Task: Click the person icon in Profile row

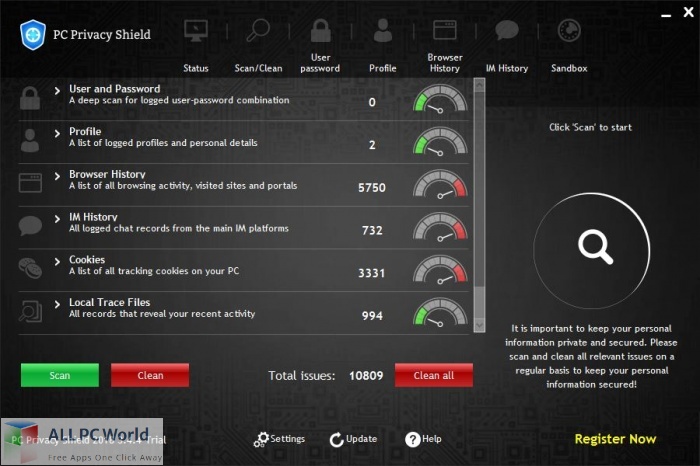Action: pos(30,140)
